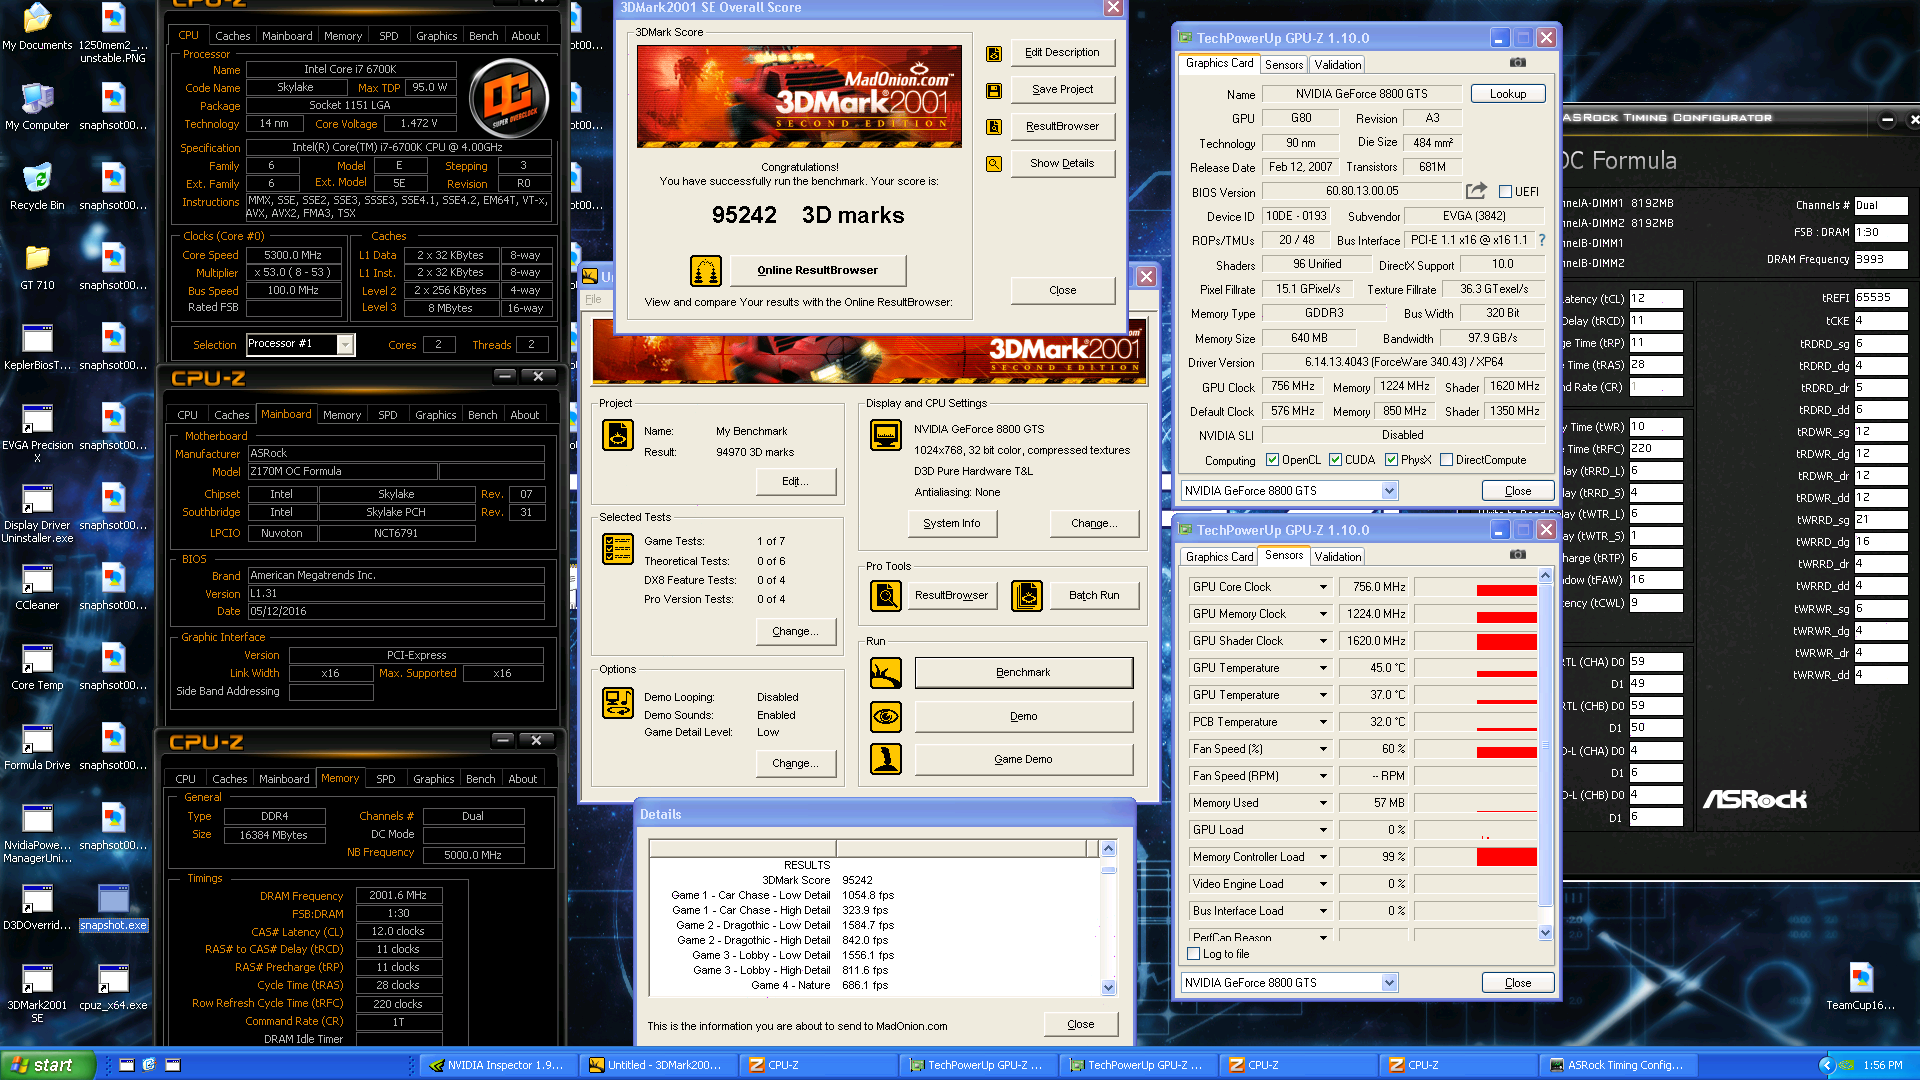Click the Demo eye icon in the Run section
Viewport: 1920px width, 1080px height.
pos(886,716)
